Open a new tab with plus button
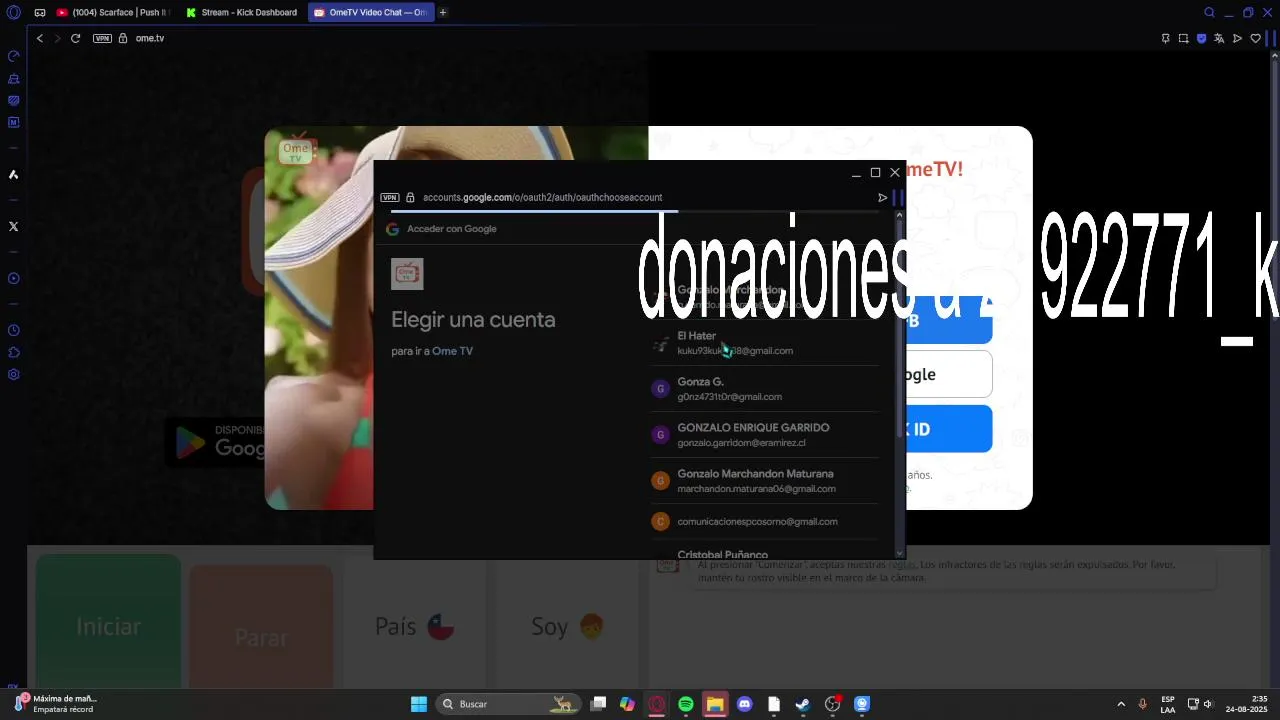Image resolution: width=1280 pixels, height=720 pixels. tap(443, 13)
